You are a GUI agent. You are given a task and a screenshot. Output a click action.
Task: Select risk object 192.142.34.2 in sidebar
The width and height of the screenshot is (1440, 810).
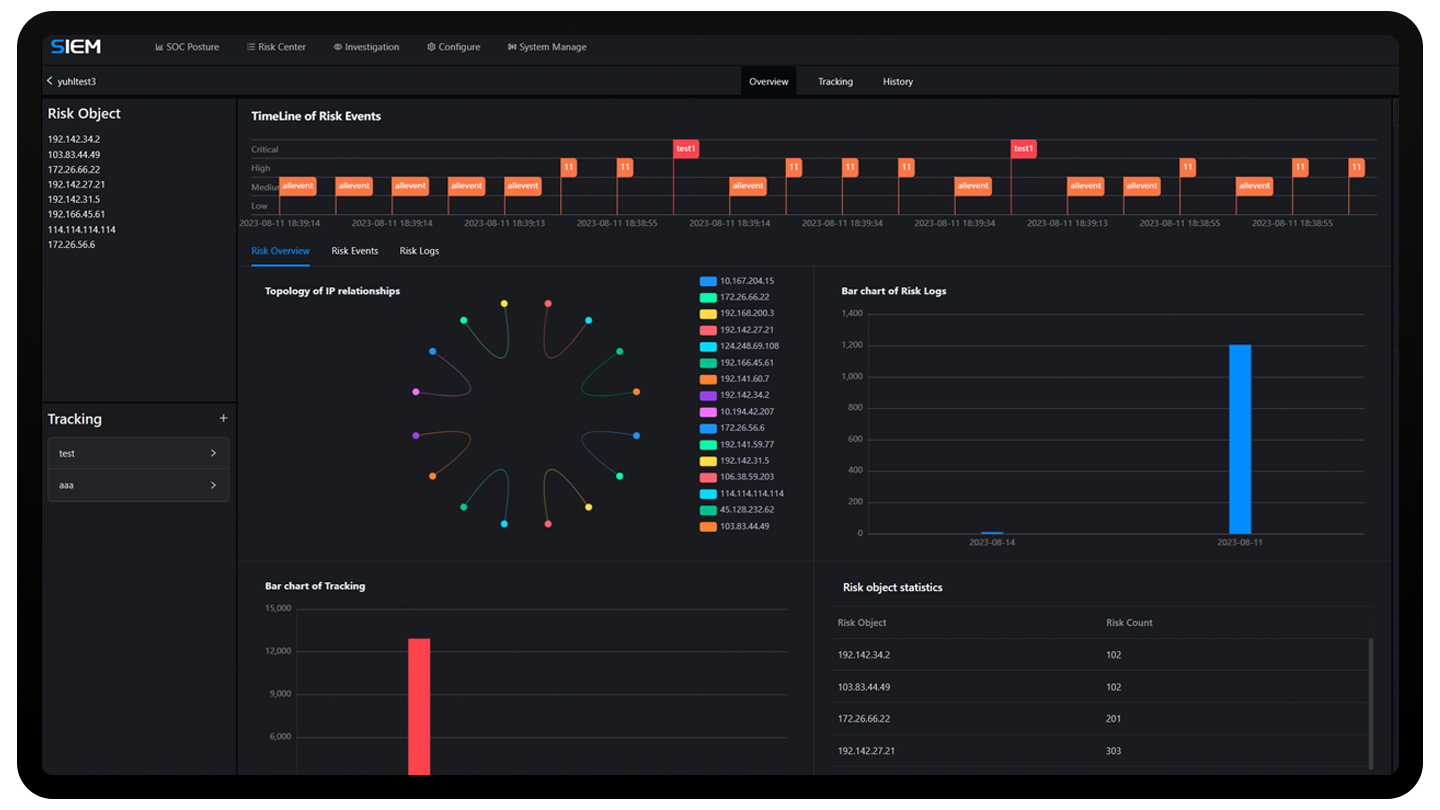tap(74, 140)
